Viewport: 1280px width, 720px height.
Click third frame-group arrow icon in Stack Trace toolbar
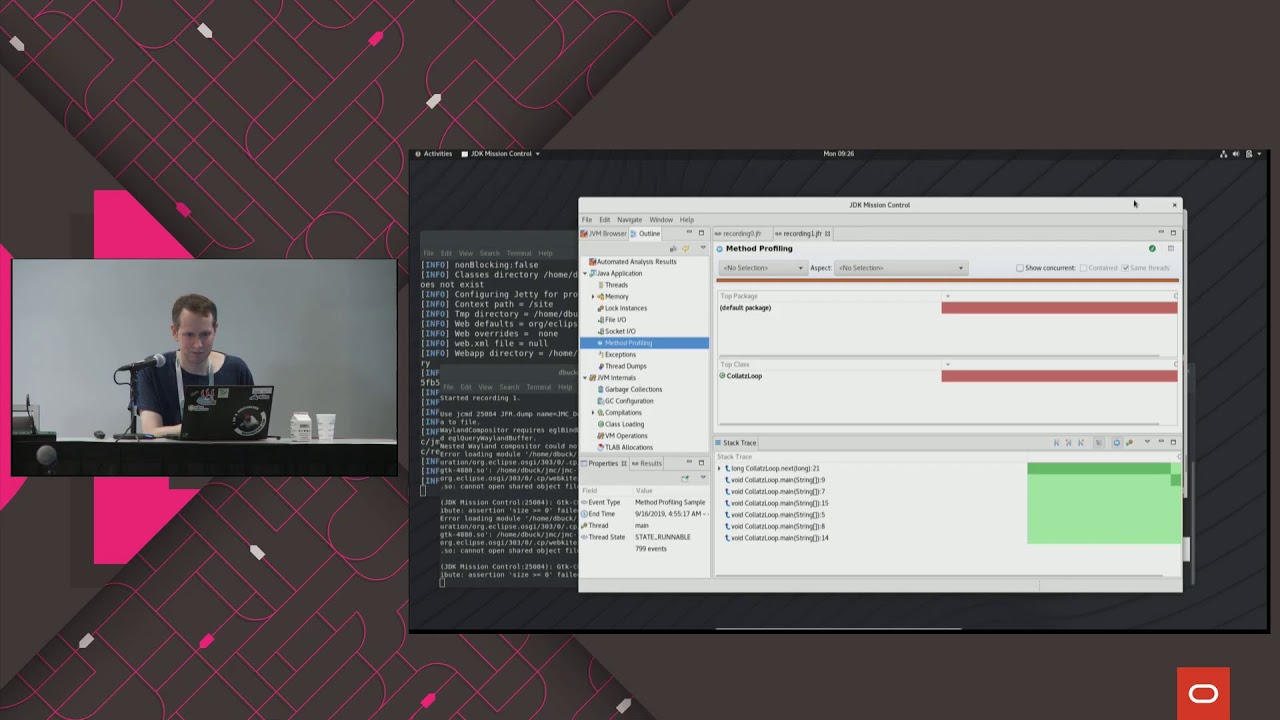click(1081, 443)
